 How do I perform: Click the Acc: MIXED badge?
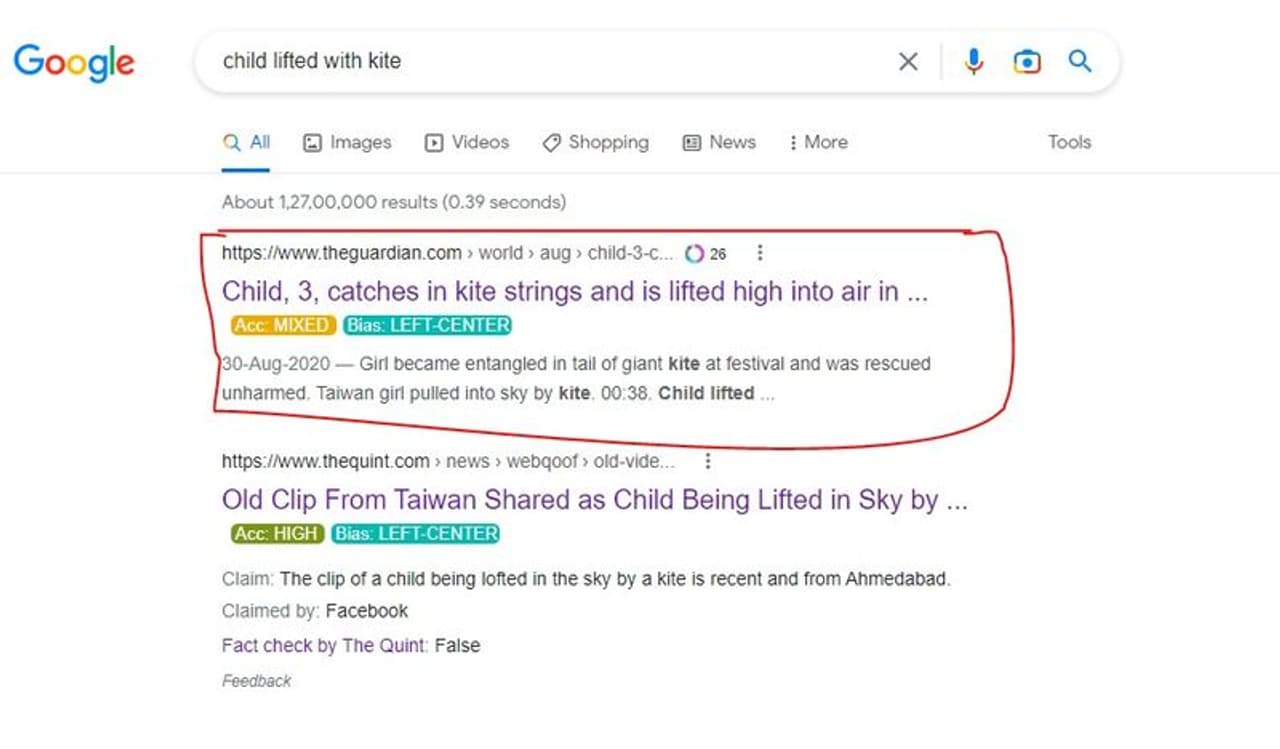coord(282,325)
